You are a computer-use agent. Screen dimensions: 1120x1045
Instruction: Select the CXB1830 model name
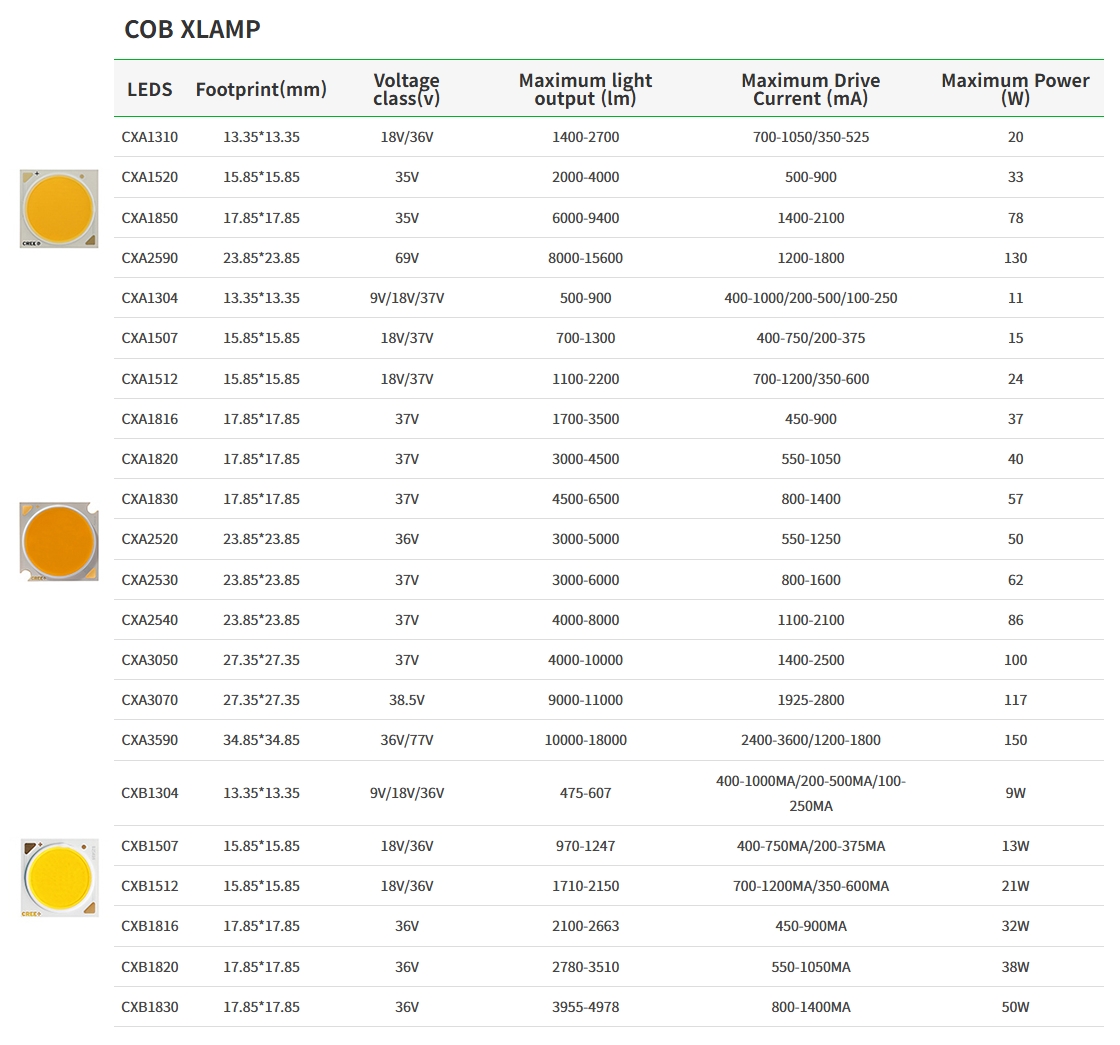(150, 1007)
